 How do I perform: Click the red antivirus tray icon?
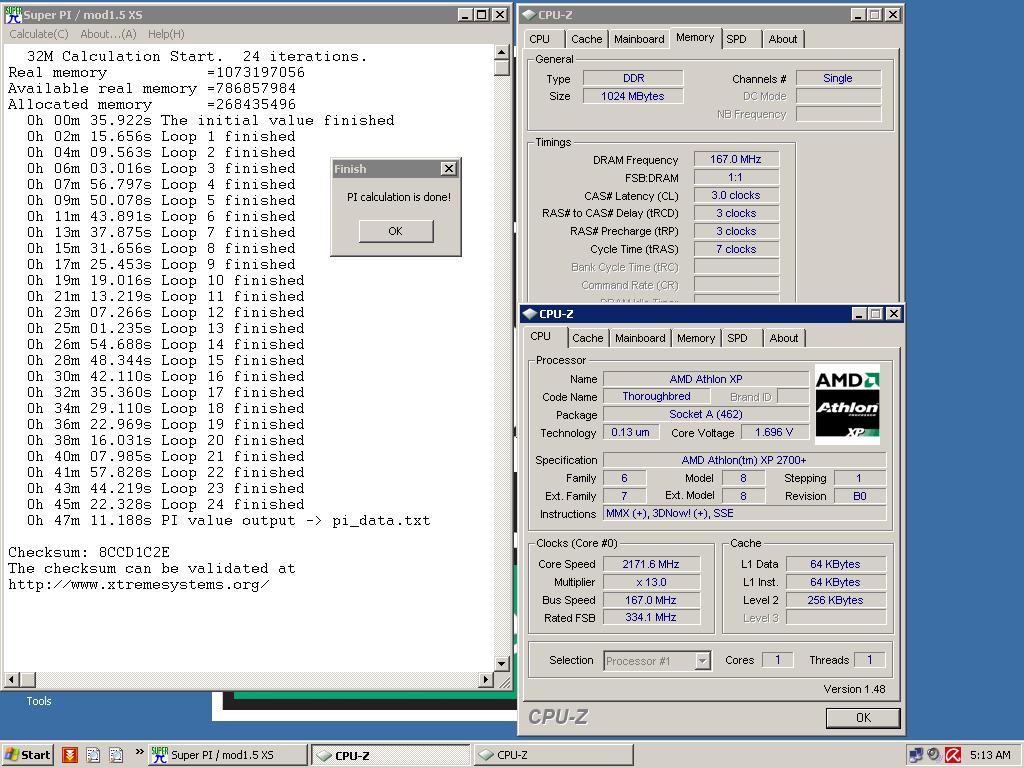(953, 755)
